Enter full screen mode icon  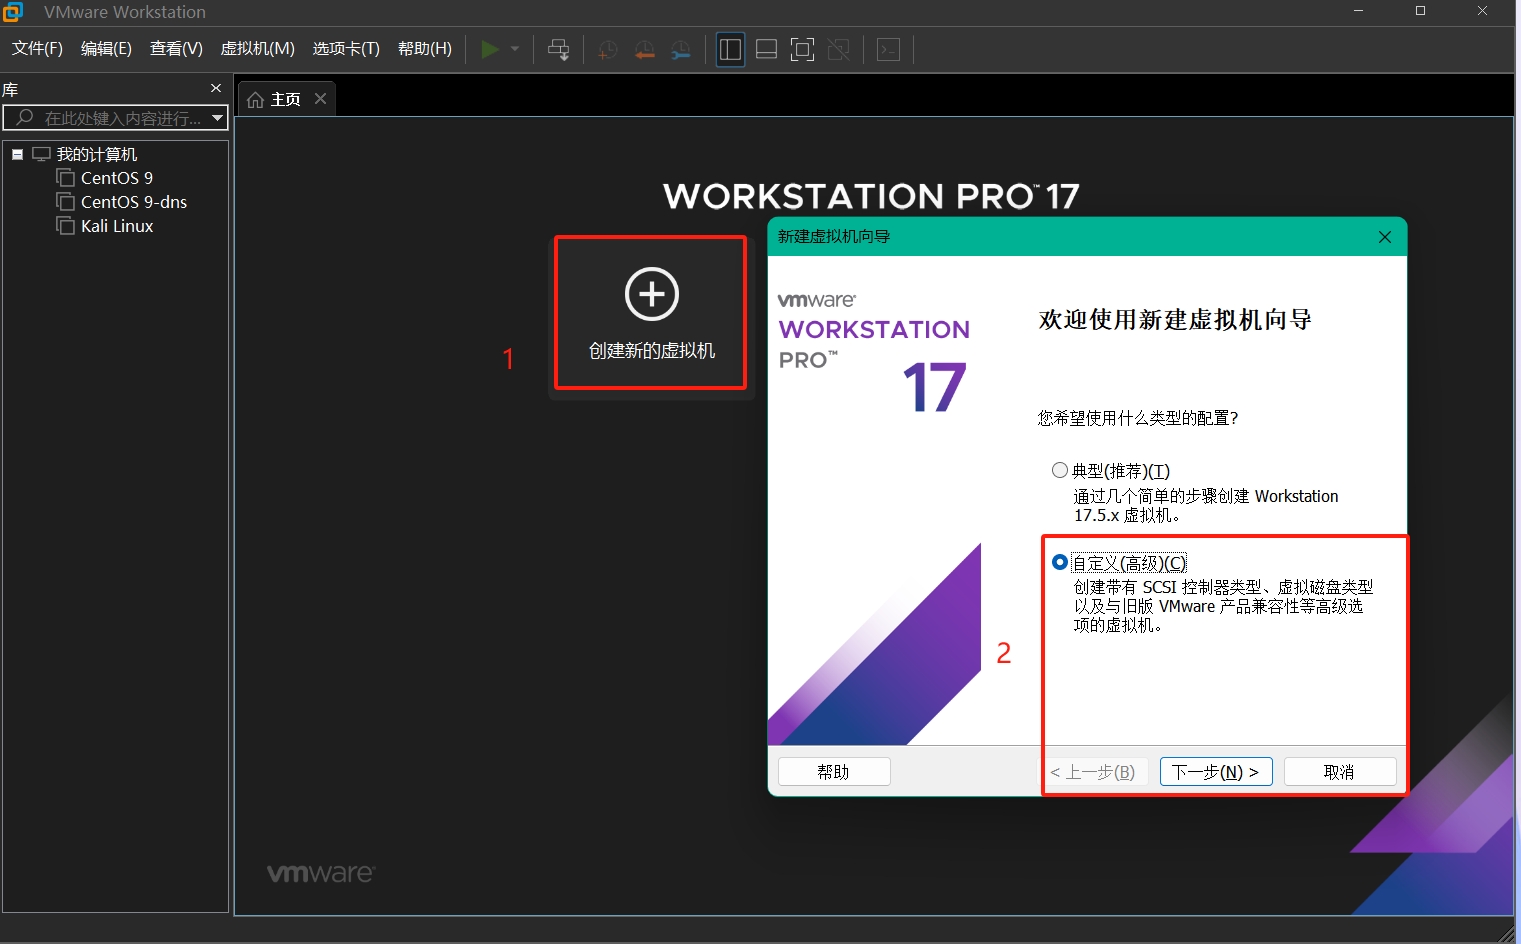pos(802,49)
